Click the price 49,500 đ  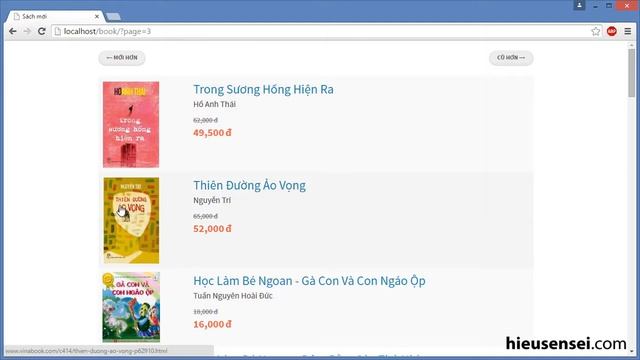[x=212, y=133]
